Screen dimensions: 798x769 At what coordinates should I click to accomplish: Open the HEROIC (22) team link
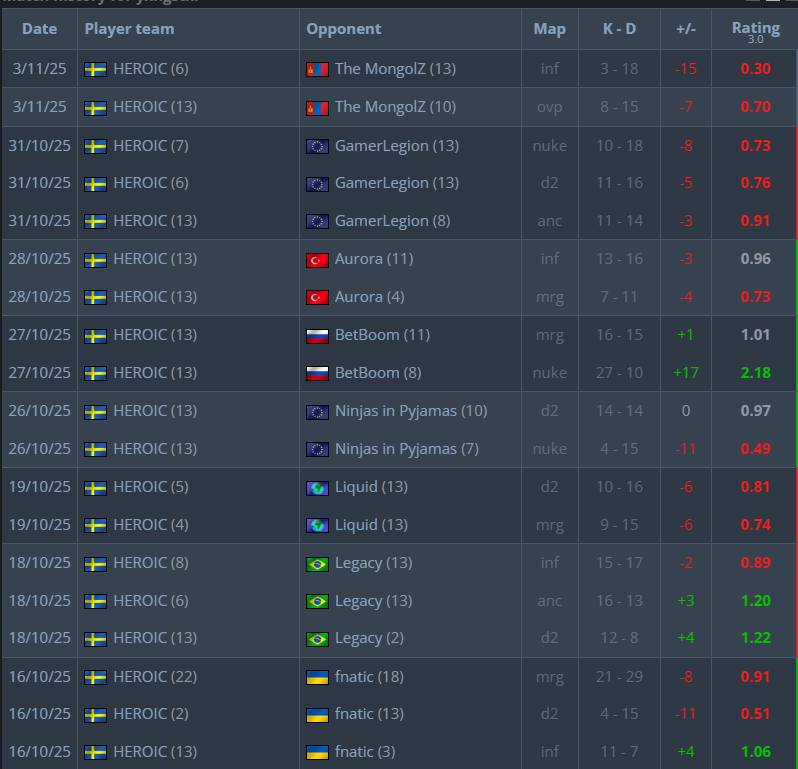(x=155, y=677)
